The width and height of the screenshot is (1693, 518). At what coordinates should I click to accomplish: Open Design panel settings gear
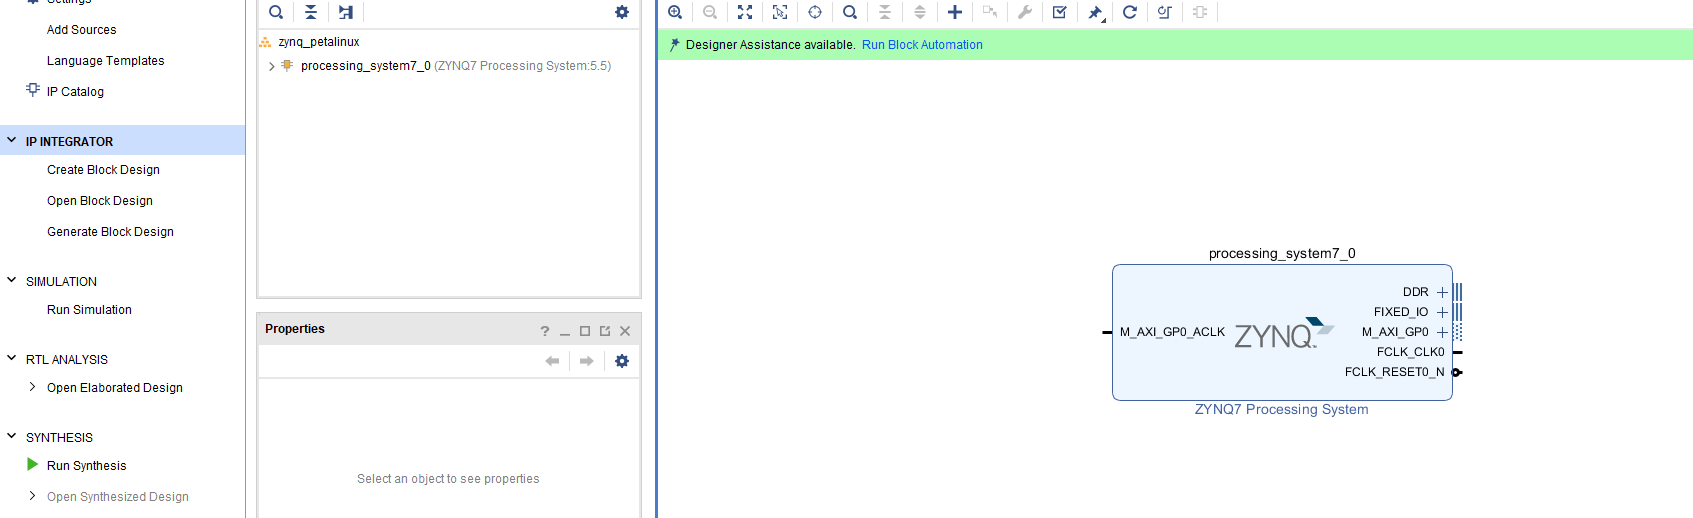click(622, 12)
